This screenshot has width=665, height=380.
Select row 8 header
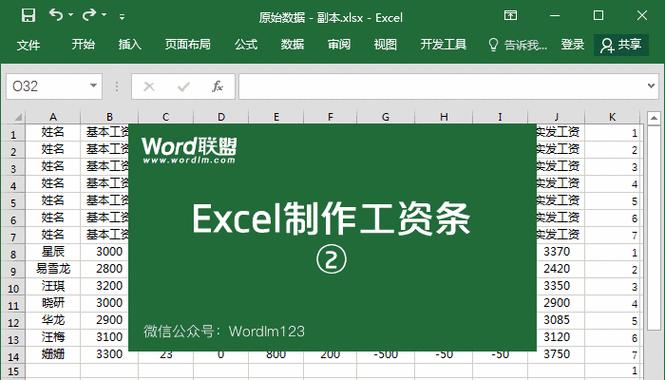pyautogui.click(x=13, y=254)
